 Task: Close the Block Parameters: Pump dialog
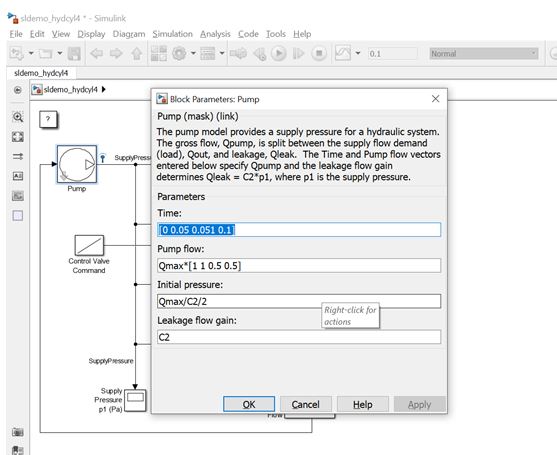(436, 99)
